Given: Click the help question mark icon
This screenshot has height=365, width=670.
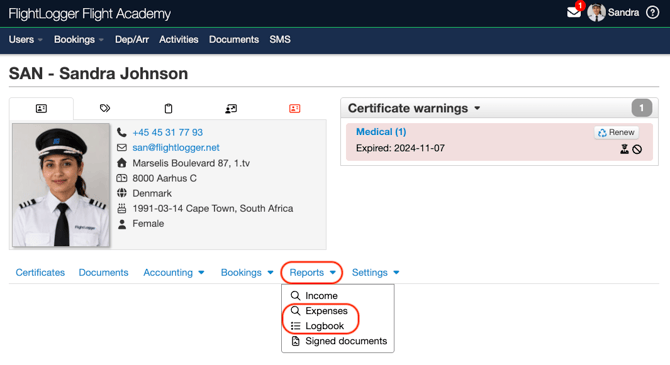Looking at the screenshot, I should point(652,13).
